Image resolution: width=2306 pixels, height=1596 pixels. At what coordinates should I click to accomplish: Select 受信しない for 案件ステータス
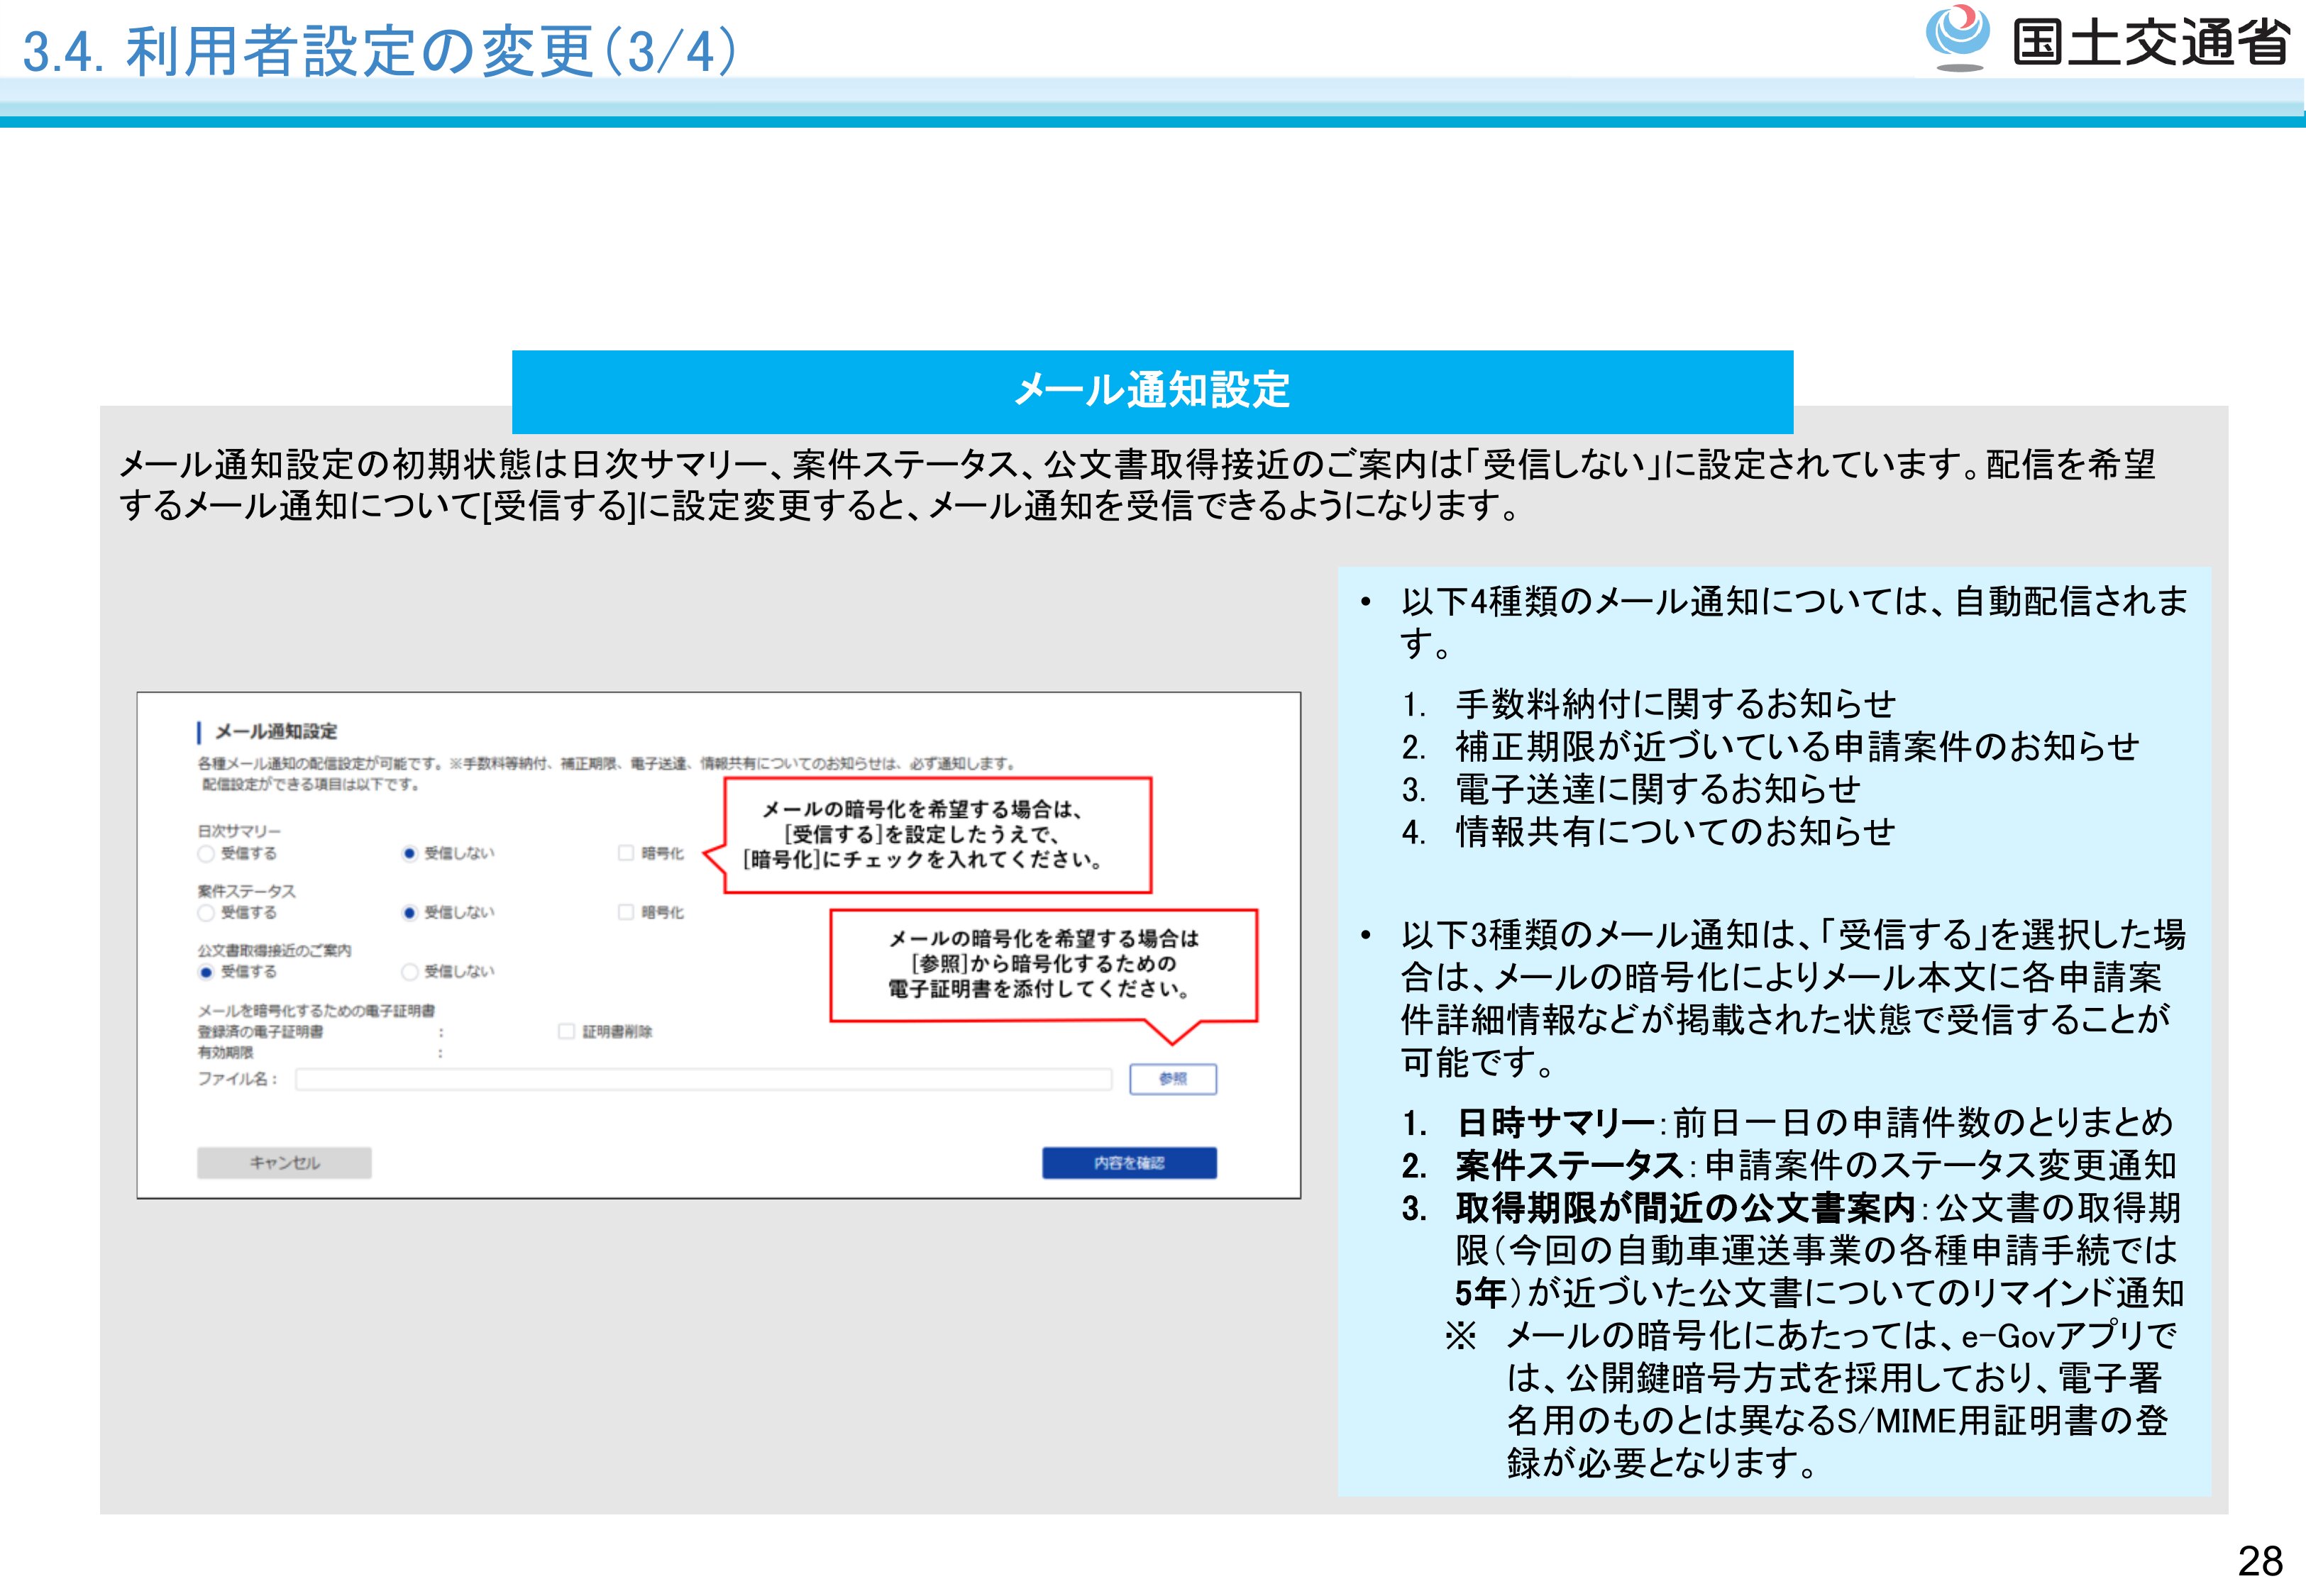(409, 912)
